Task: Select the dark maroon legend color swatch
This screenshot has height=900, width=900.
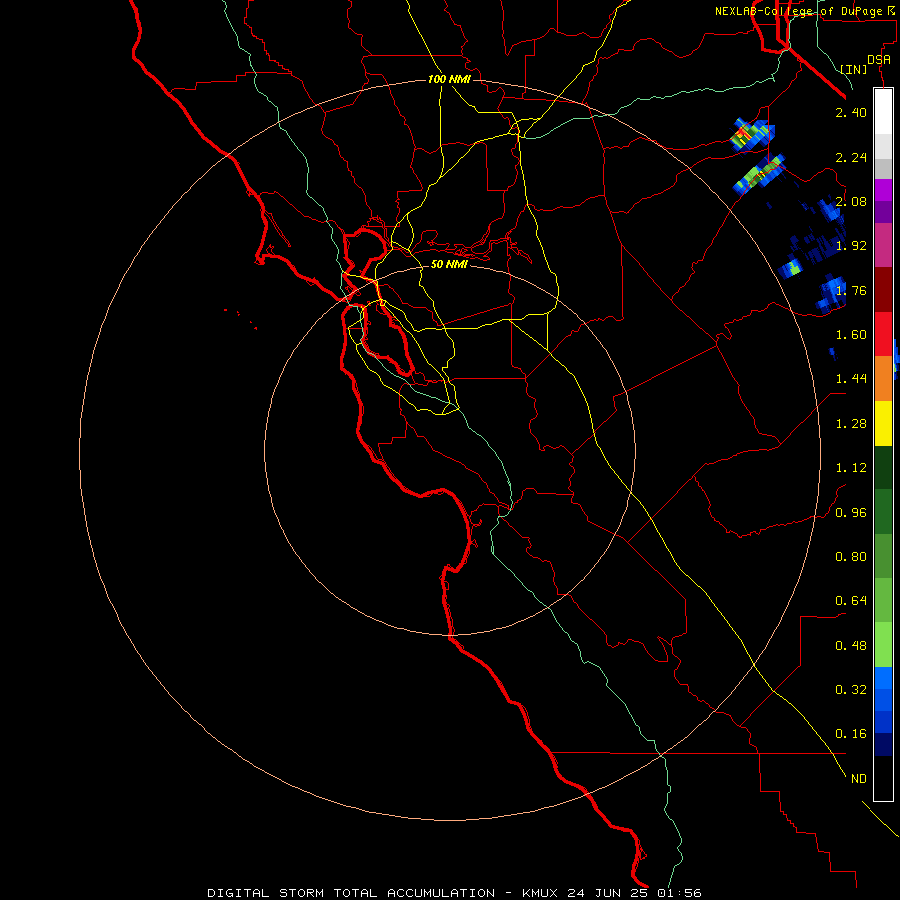Action: 883,290
